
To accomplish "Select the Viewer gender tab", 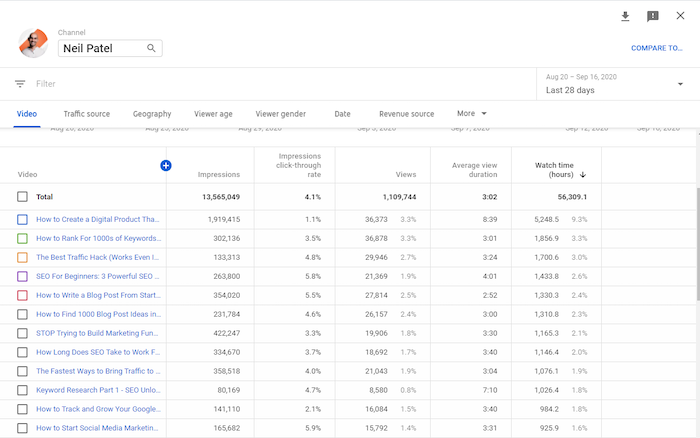I will [280, 114].
